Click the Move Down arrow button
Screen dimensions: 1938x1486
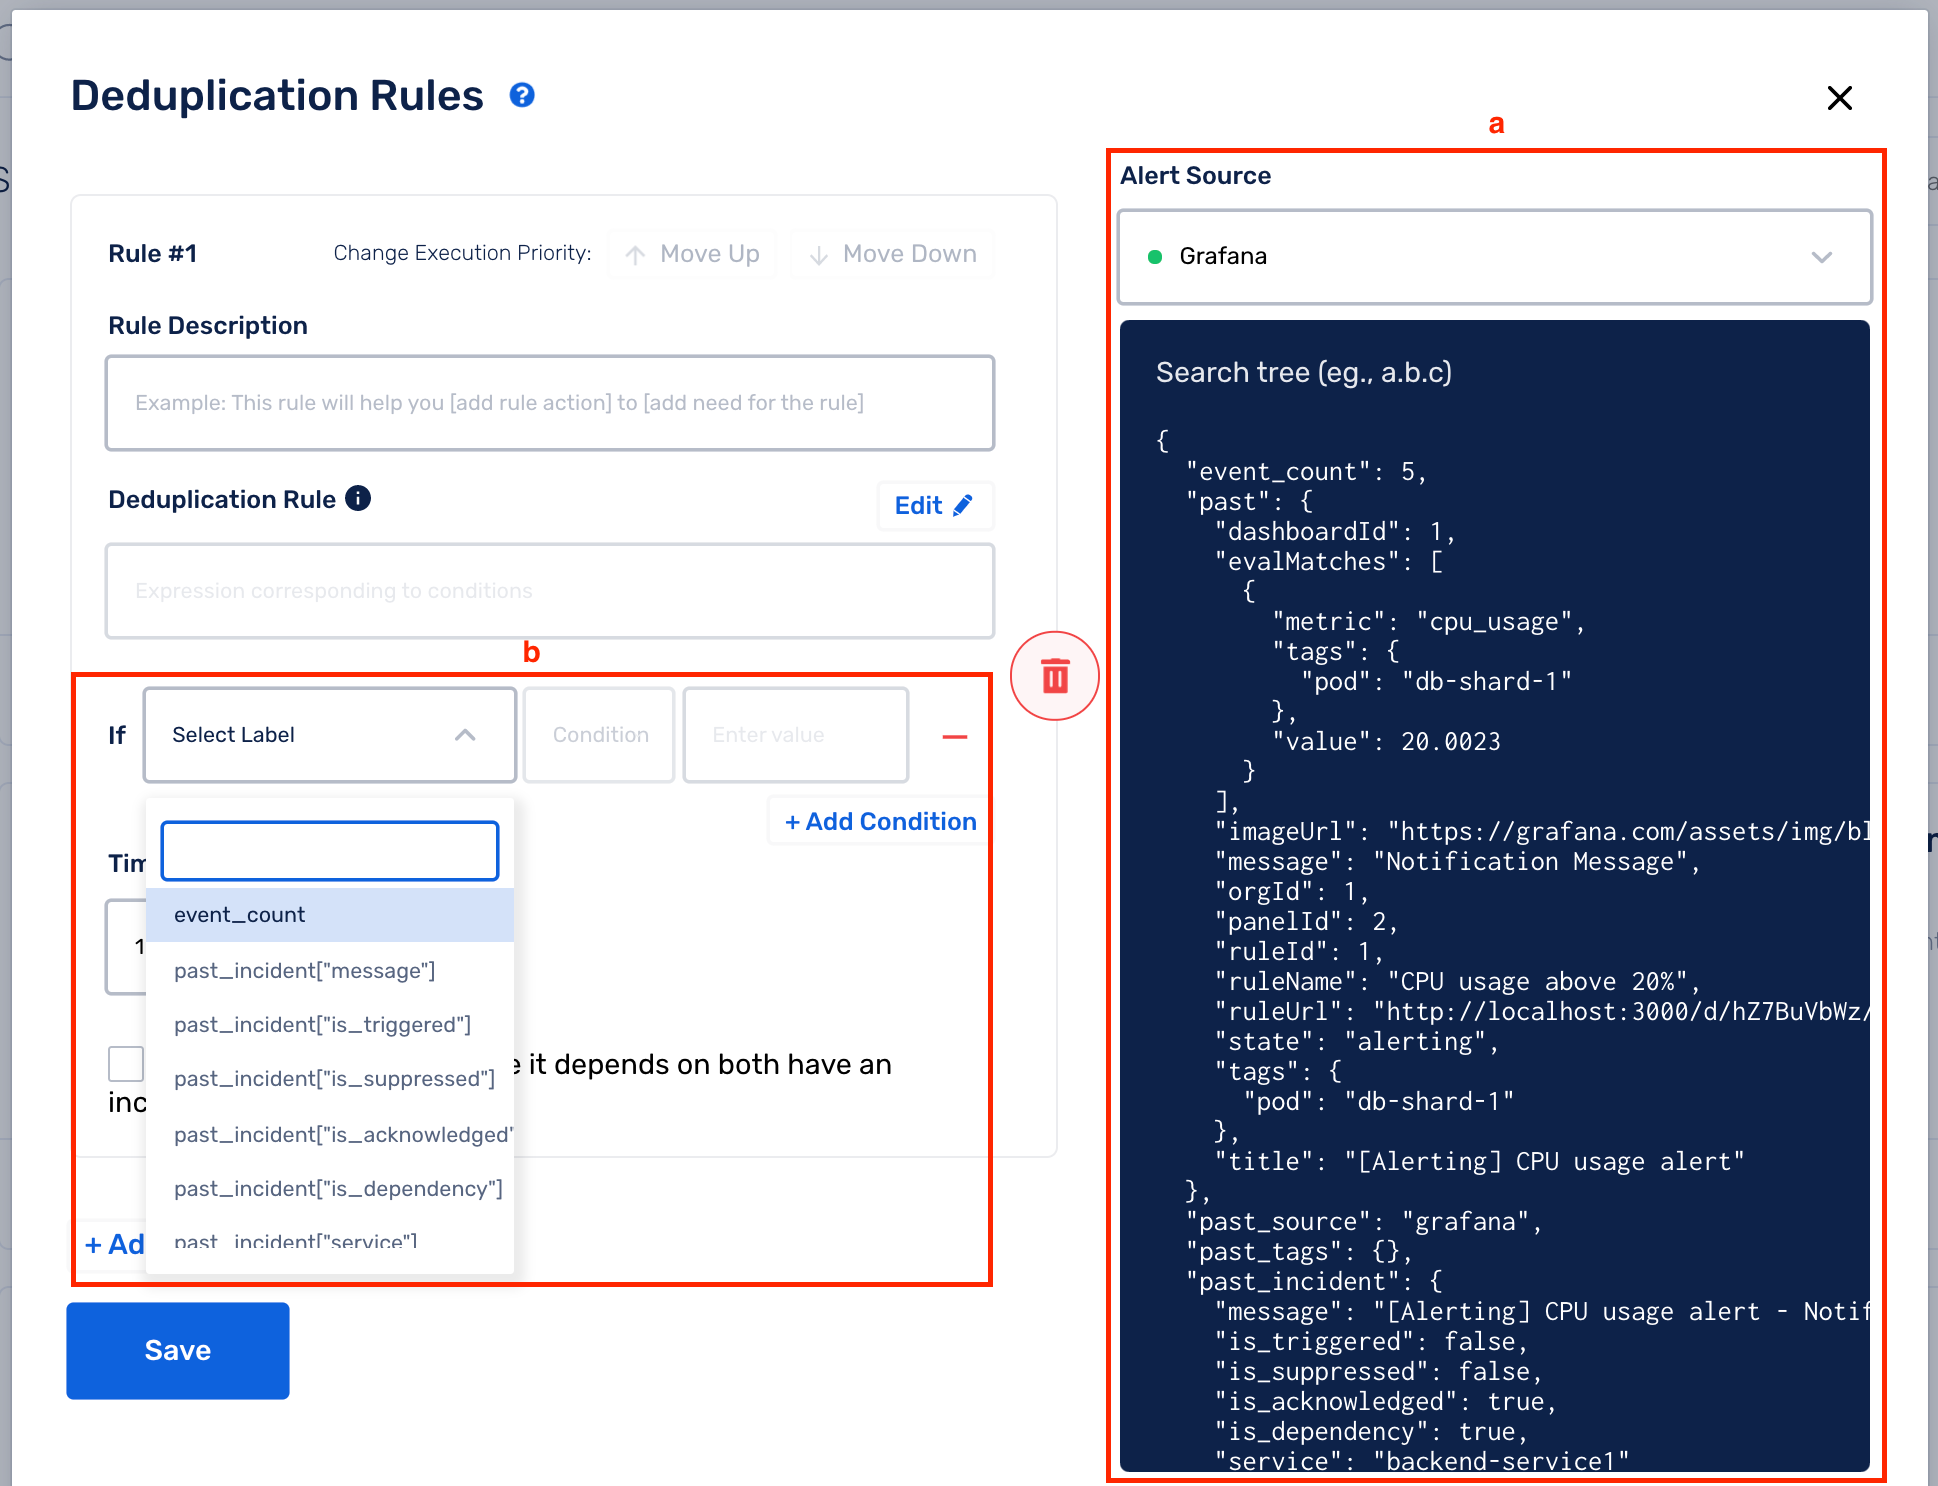893,254
